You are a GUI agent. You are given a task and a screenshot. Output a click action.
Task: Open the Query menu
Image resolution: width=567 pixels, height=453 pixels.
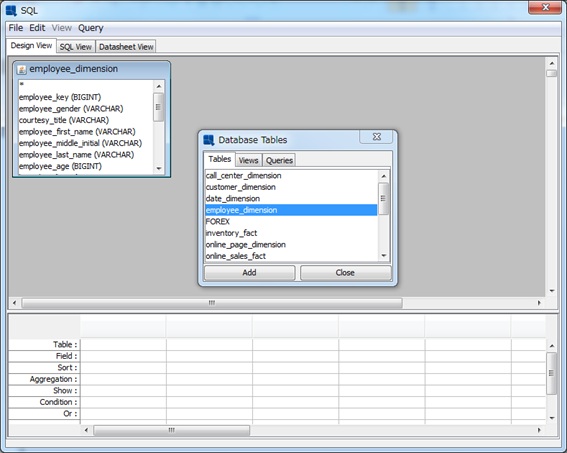(x=91, y=28)
